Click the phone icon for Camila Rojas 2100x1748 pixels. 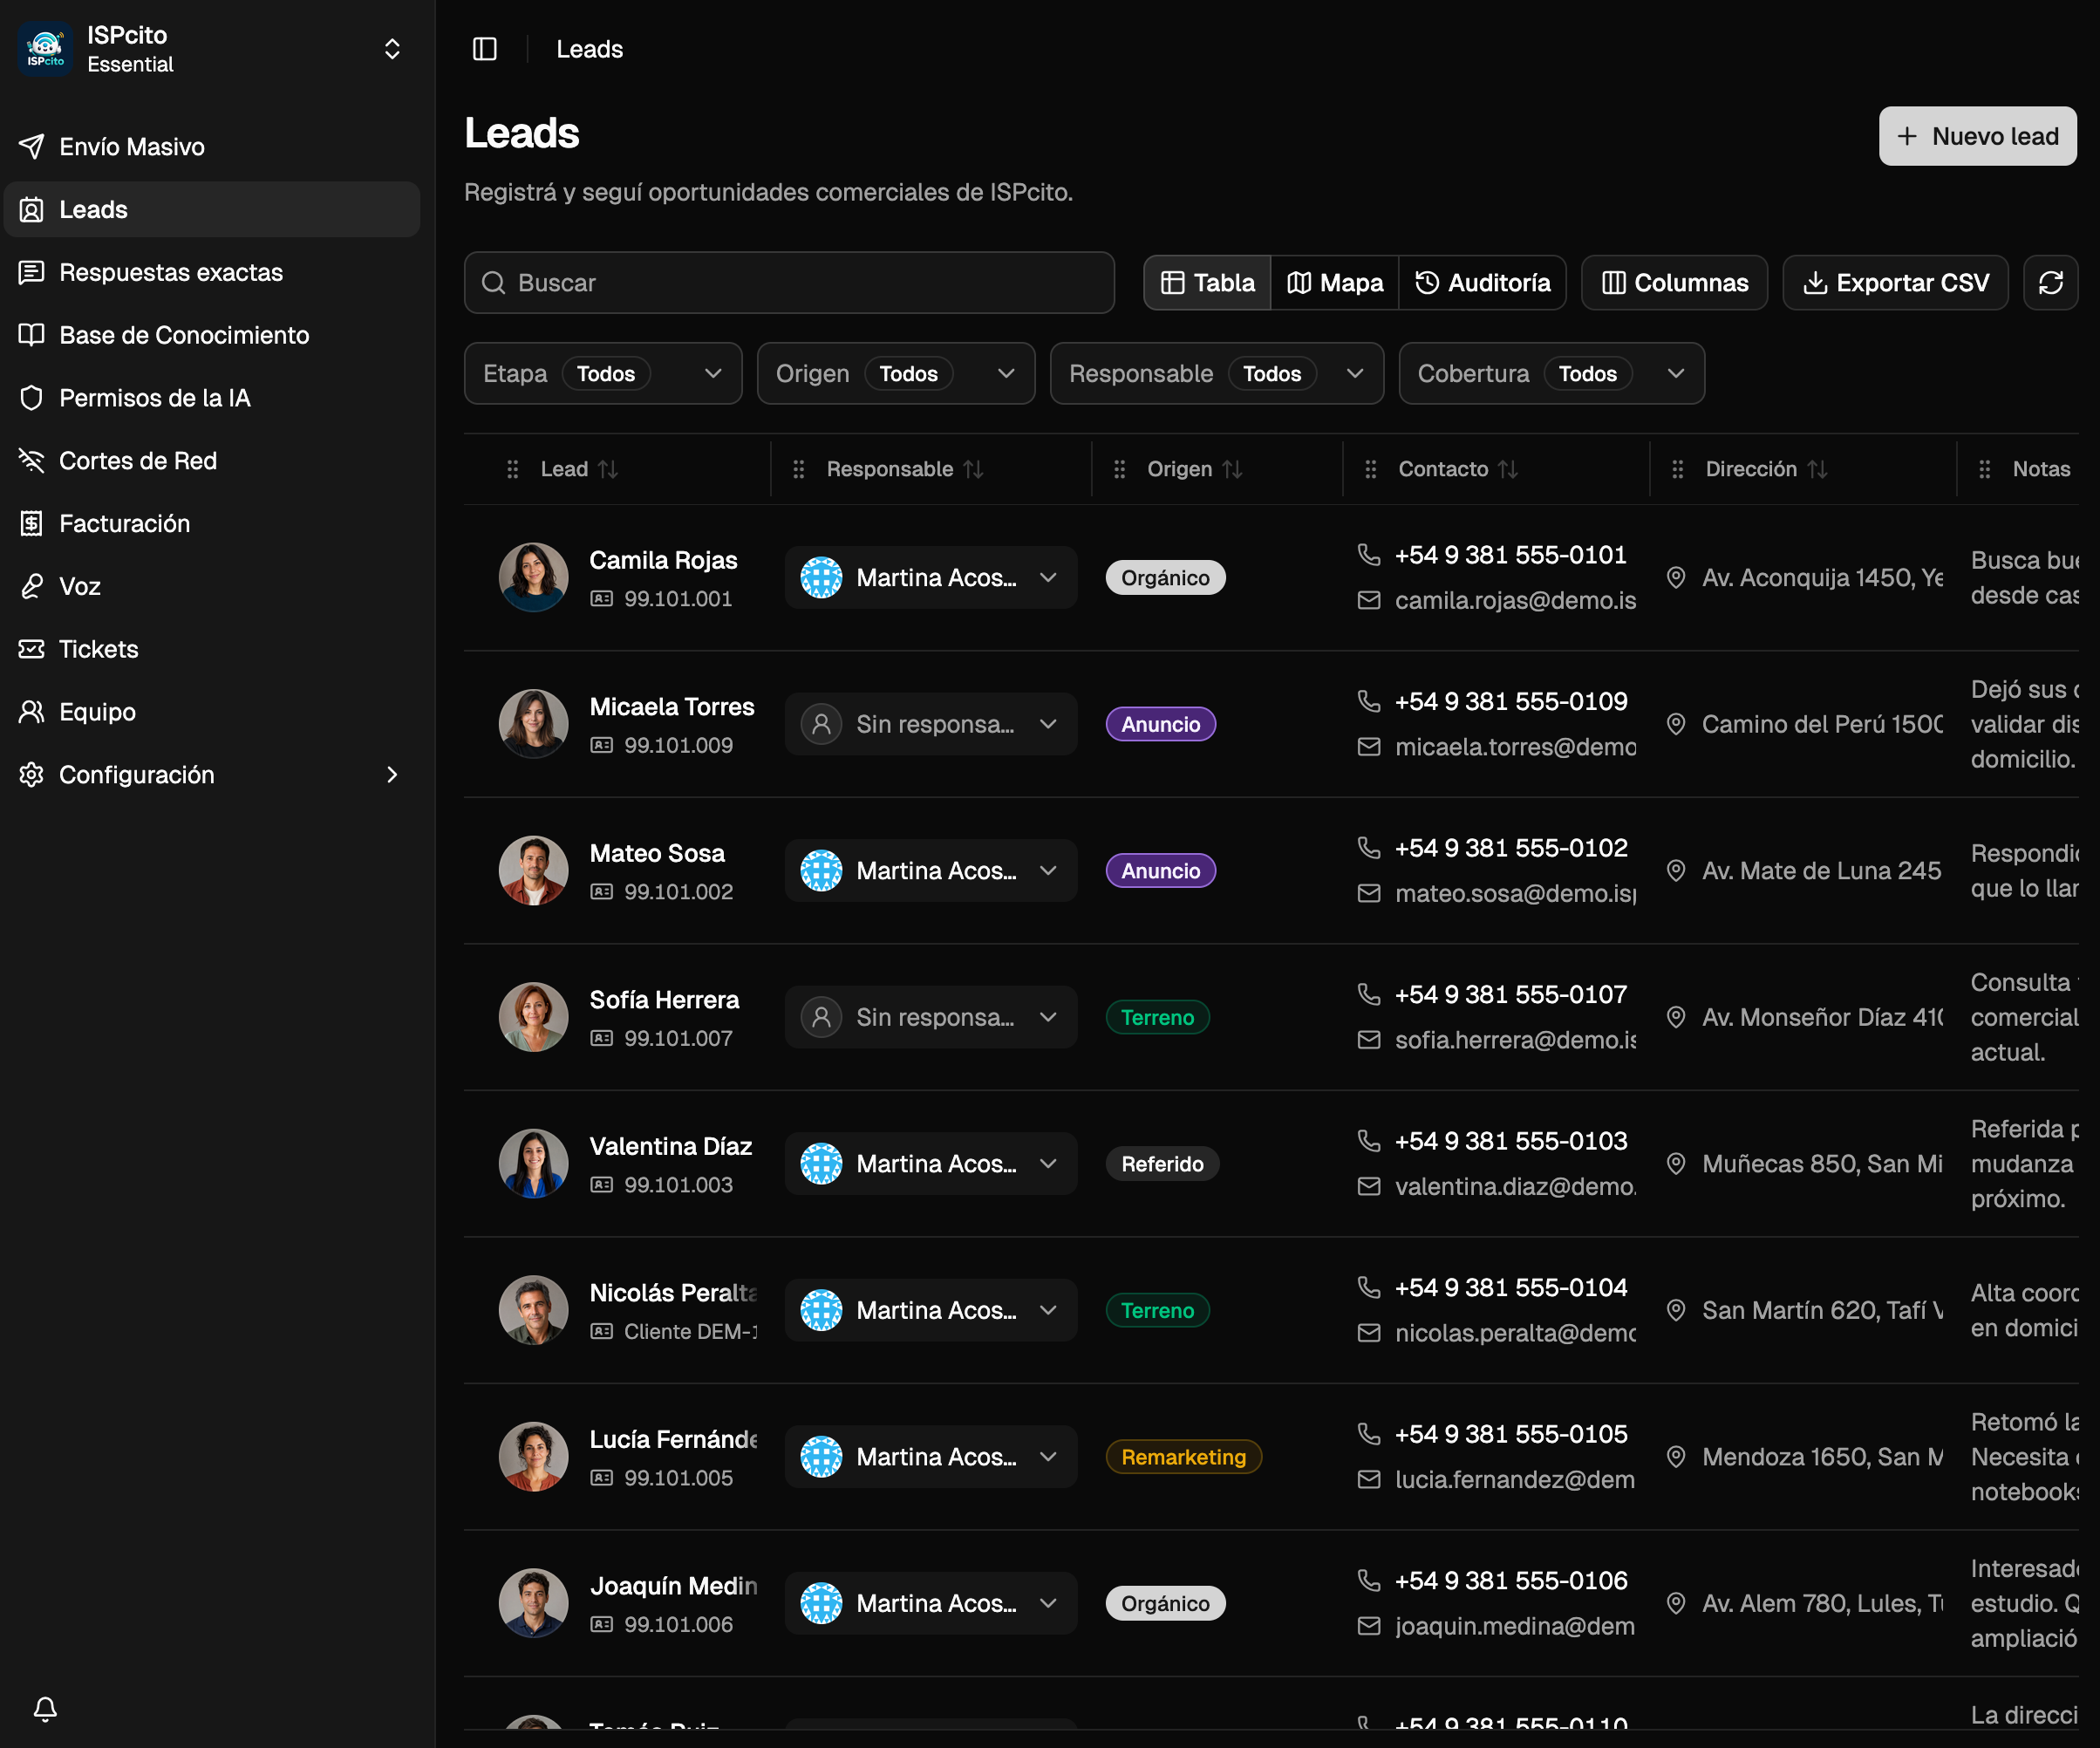(x=1369, y=555)
